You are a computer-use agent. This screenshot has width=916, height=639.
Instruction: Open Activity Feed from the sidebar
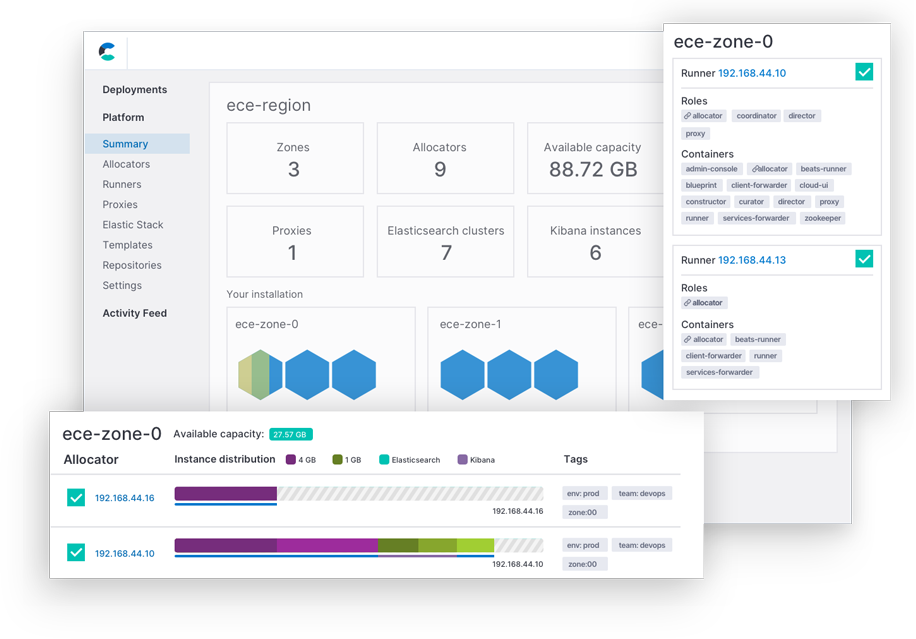tap(134, 313)
